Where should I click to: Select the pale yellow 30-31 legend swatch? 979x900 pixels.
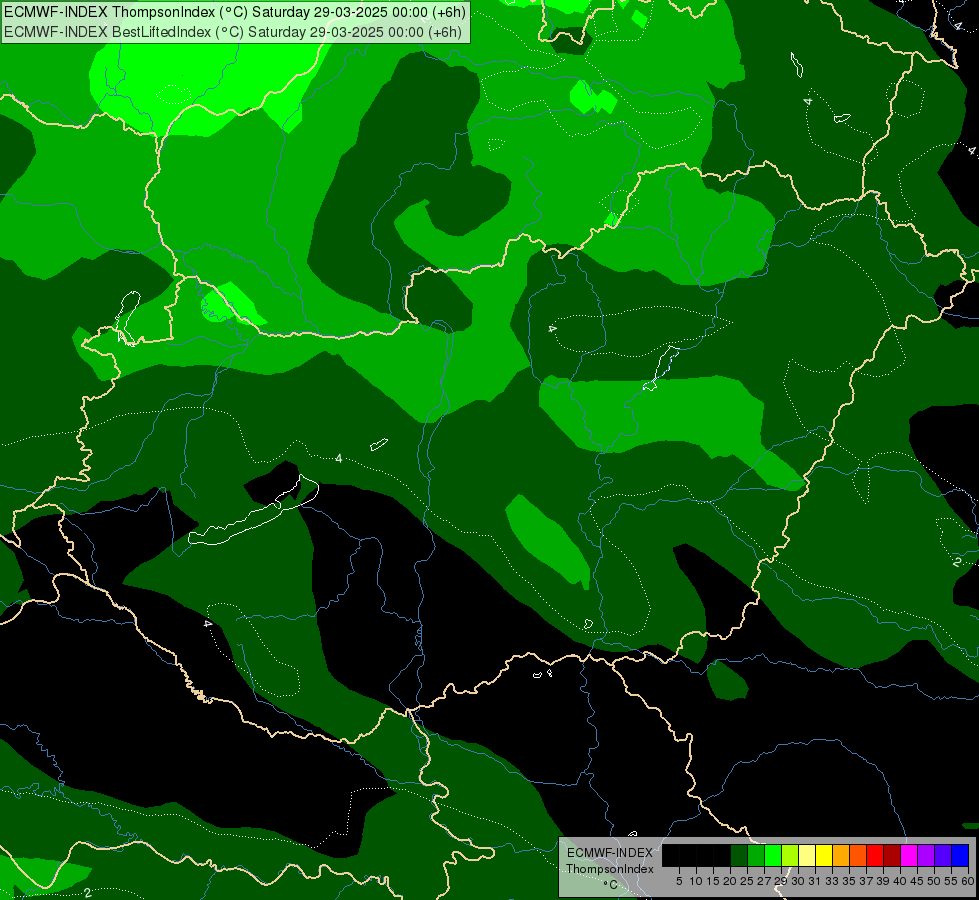[x=807, y=855]
